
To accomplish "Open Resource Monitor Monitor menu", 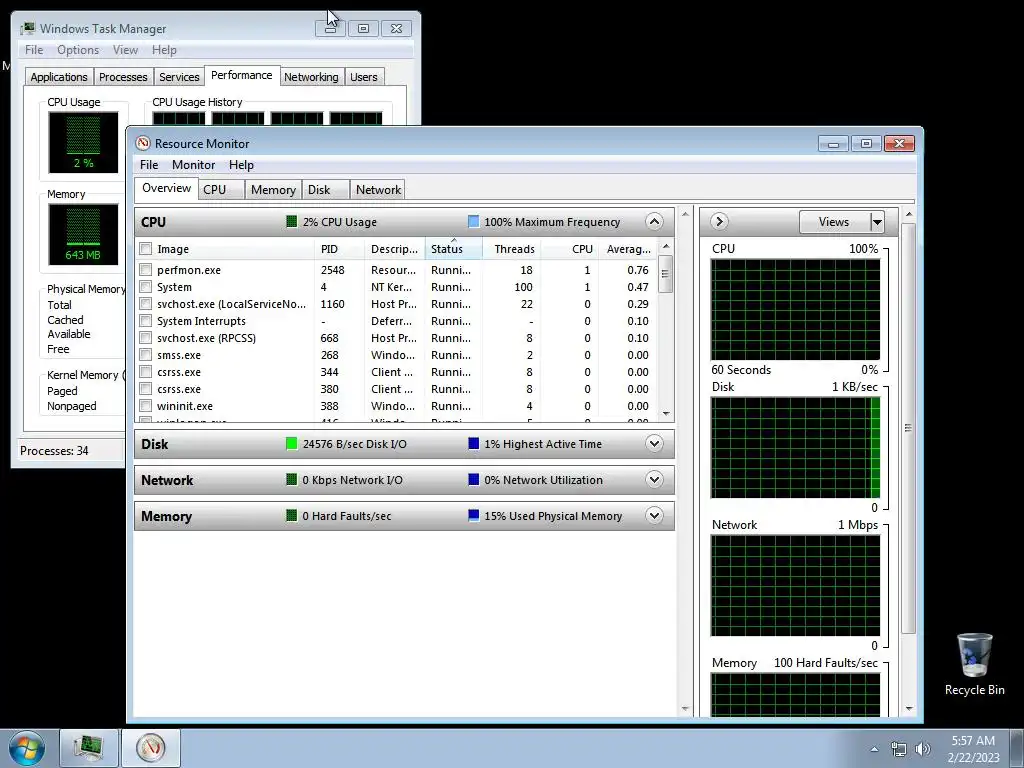I will pyautogui.click(x=193, y=165).
